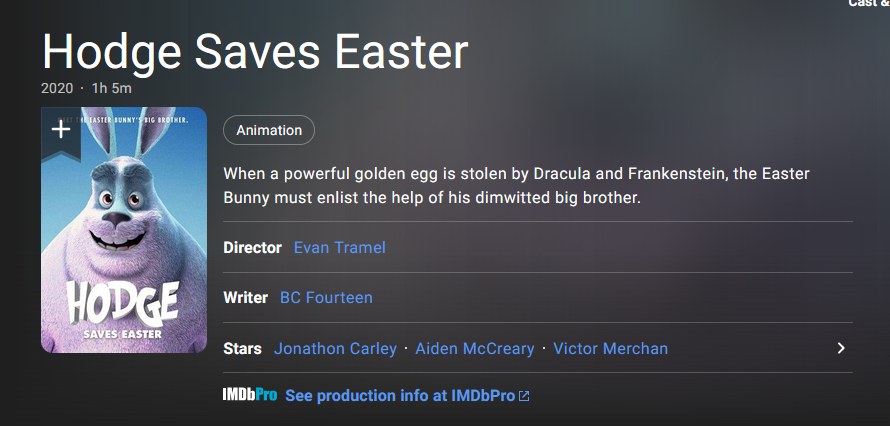Open the Cast & crew link at top

pos(868,4)
